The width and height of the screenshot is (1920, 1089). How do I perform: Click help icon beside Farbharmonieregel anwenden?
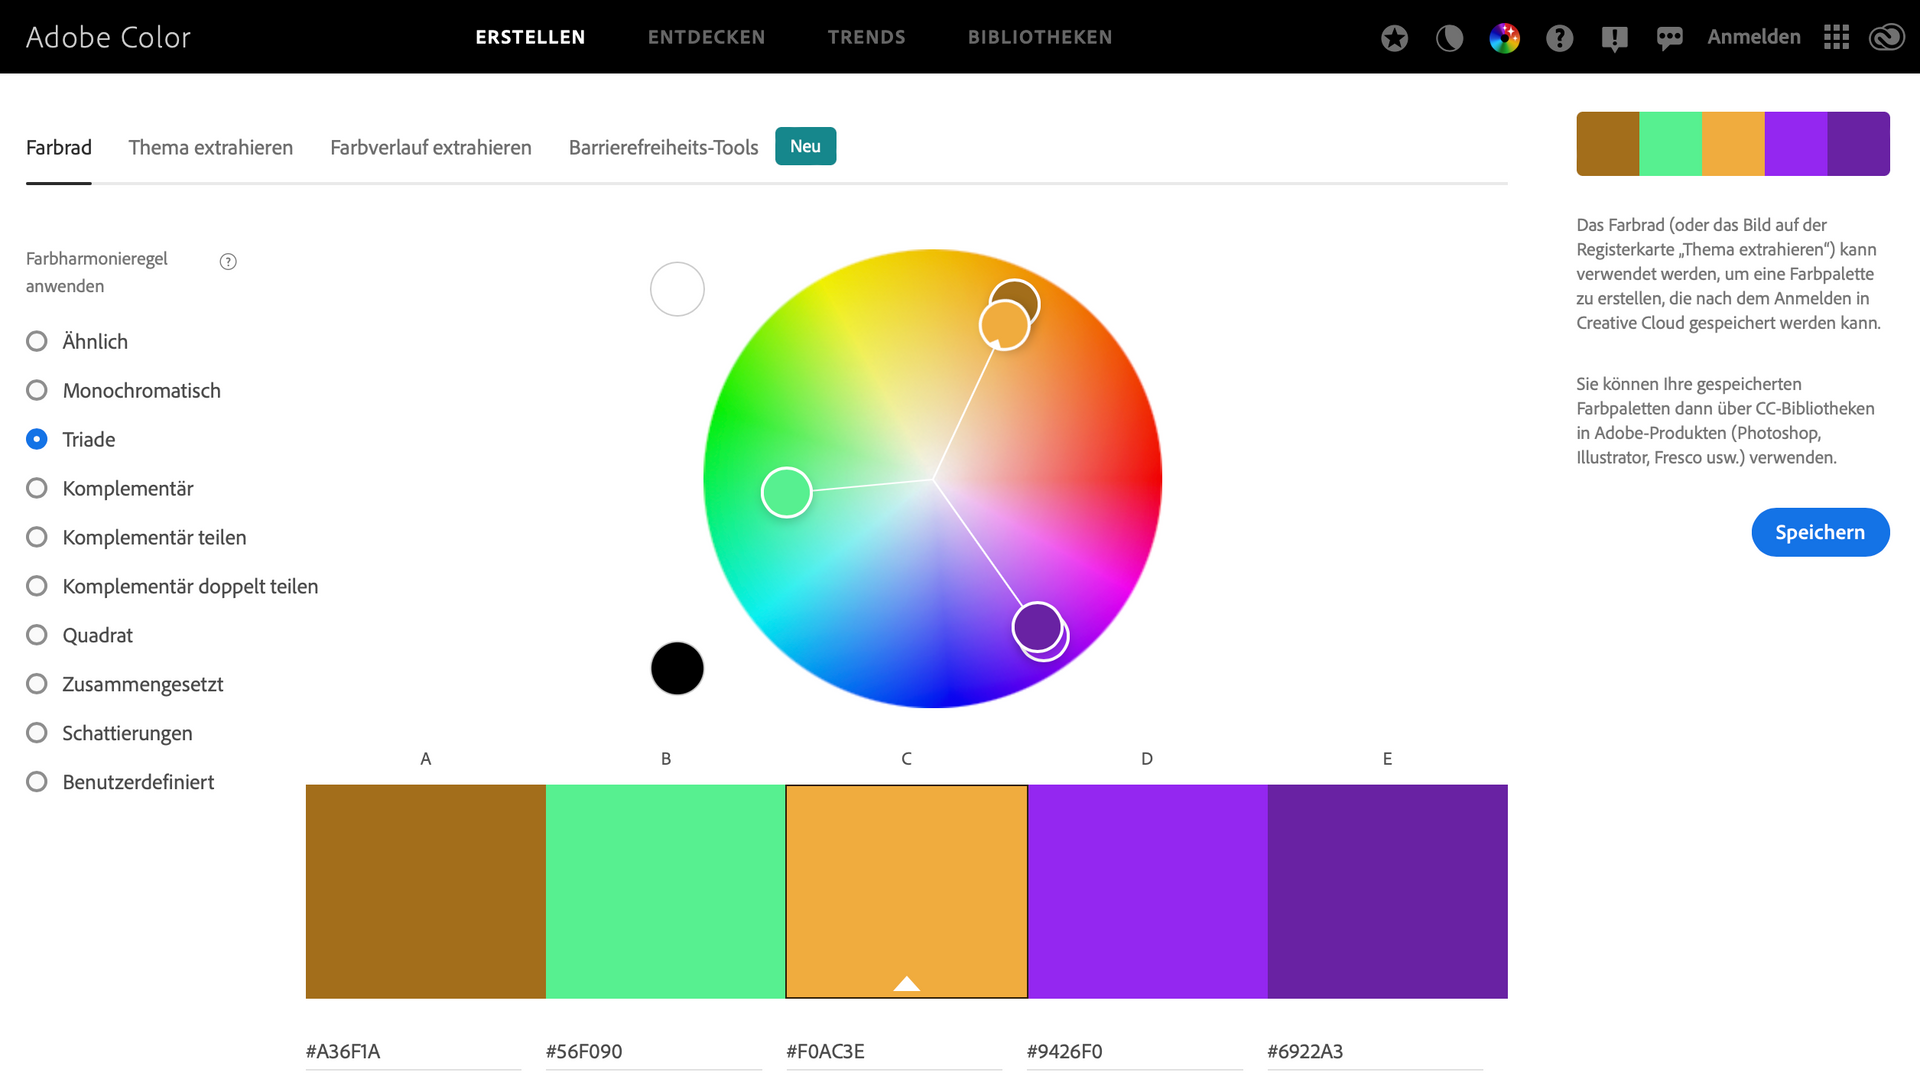[228, 262]
